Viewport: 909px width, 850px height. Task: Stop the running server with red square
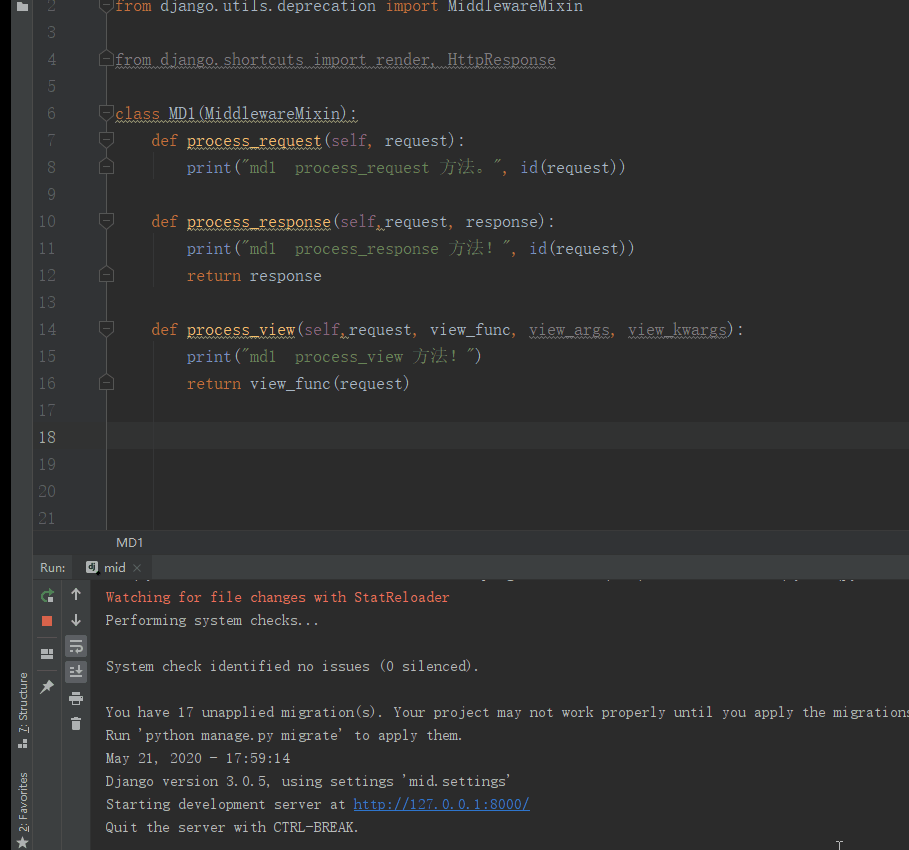47,621
